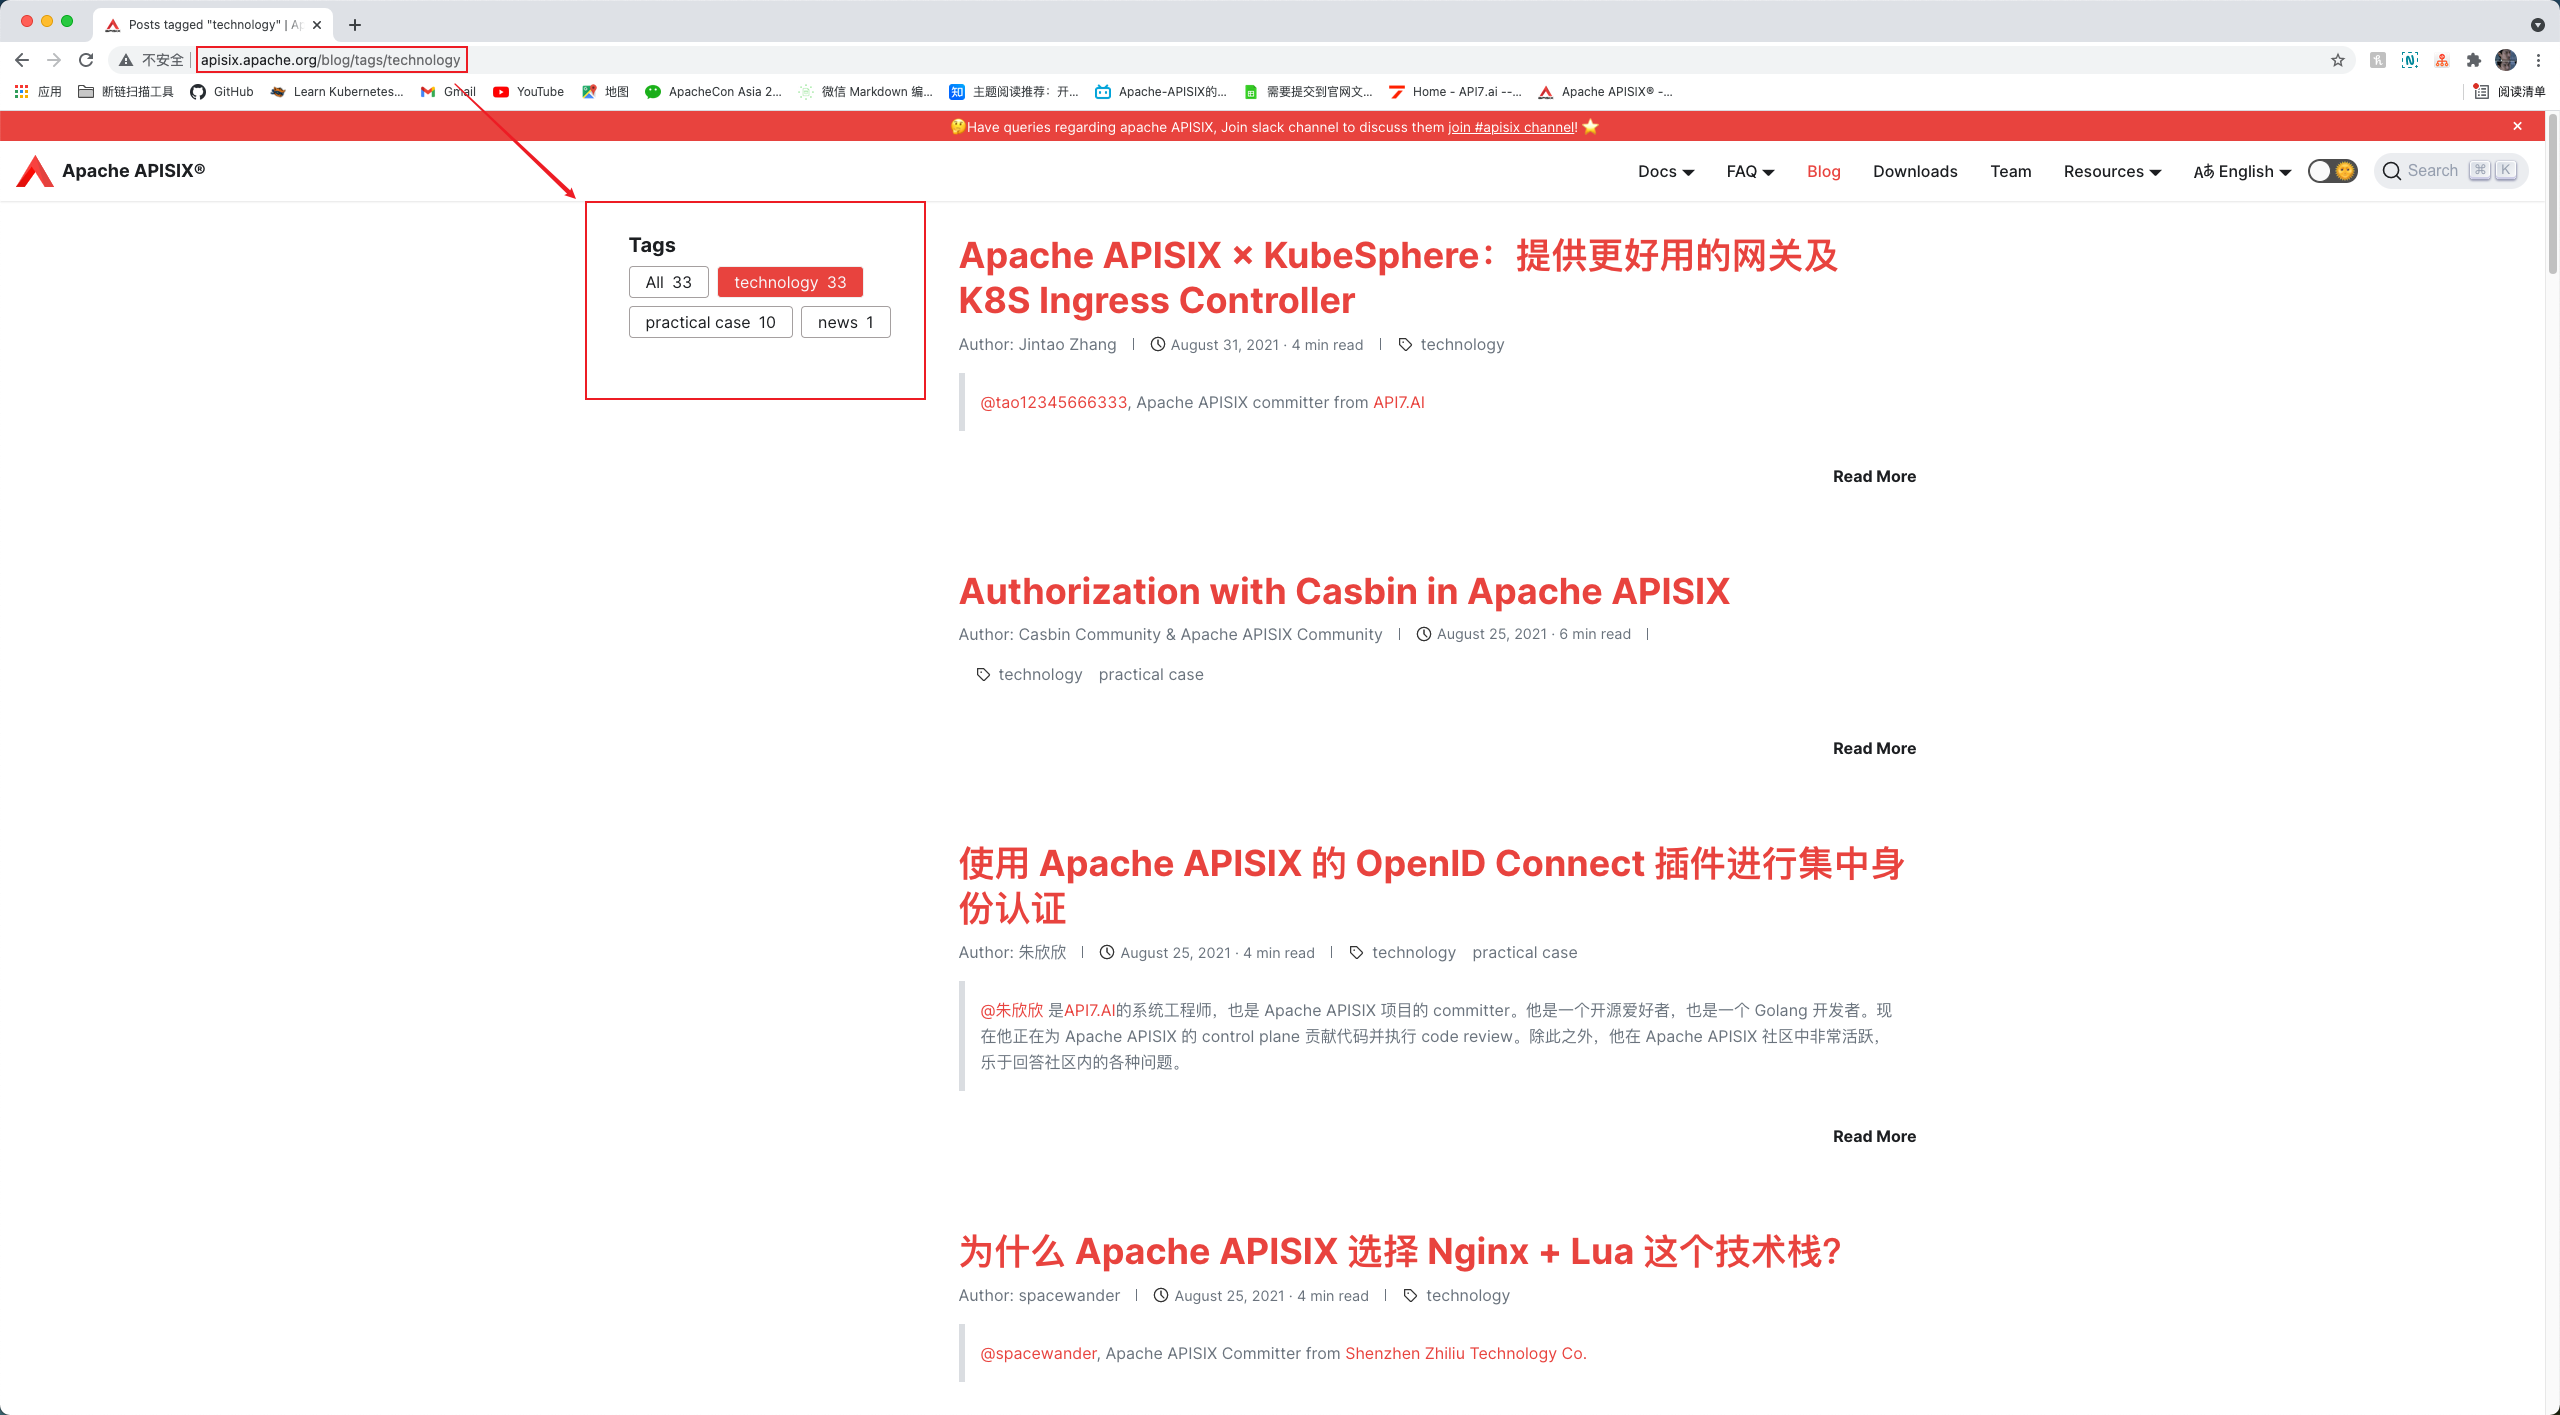Click join #apisix channel link
Screen dimensions: 2560x1415
[1512, 127]
